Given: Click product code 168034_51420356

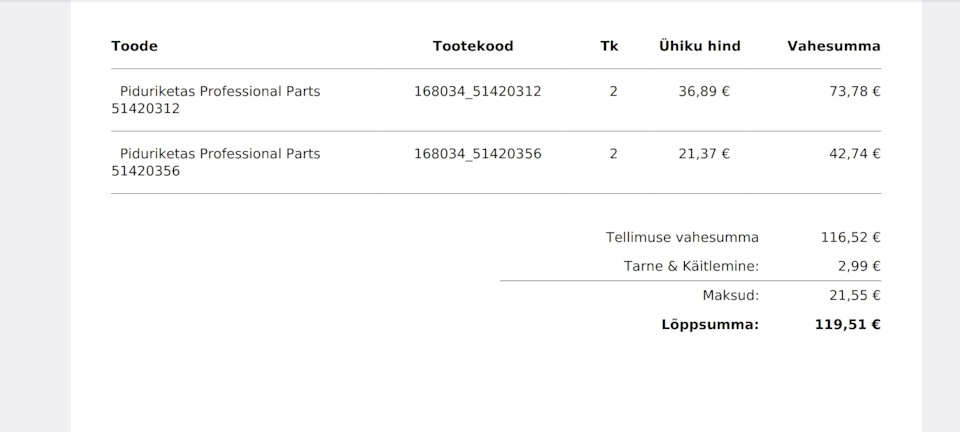Looking at the screenshot, I should point(477,154).
